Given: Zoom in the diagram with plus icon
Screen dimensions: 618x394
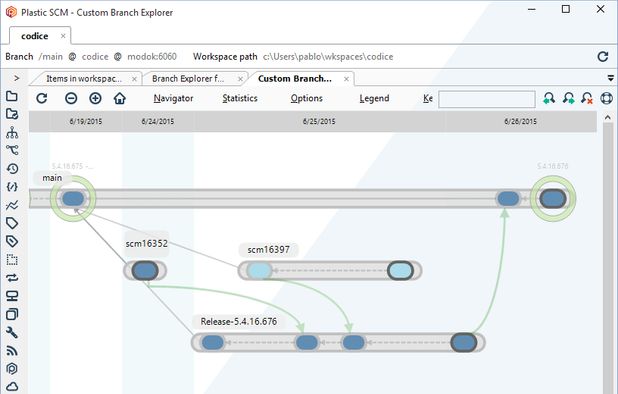Looking at the screenshot, I should coord(95,98).
